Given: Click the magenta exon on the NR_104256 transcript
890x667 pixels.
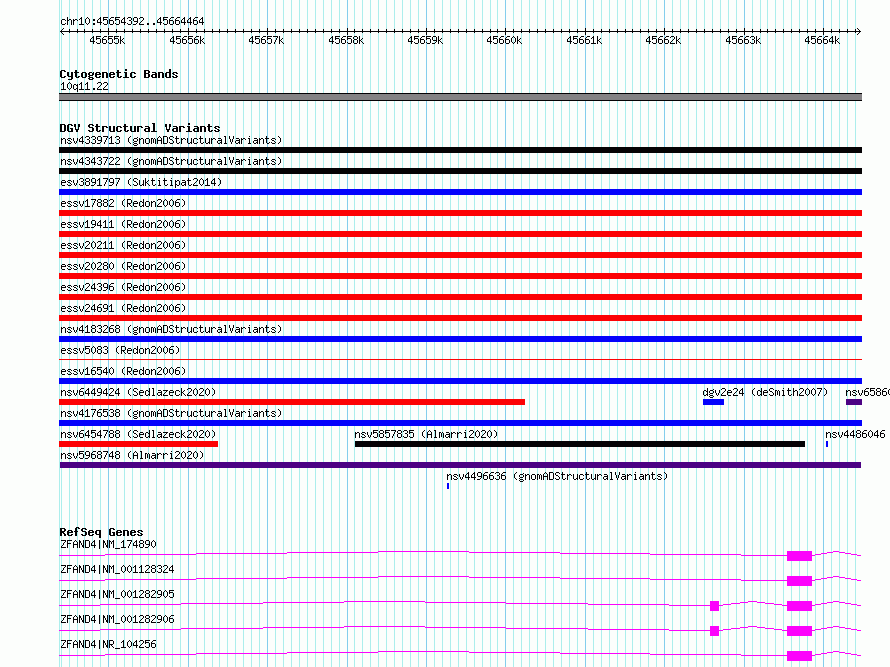Looking at the screenshot, I should tap(799, 656).
